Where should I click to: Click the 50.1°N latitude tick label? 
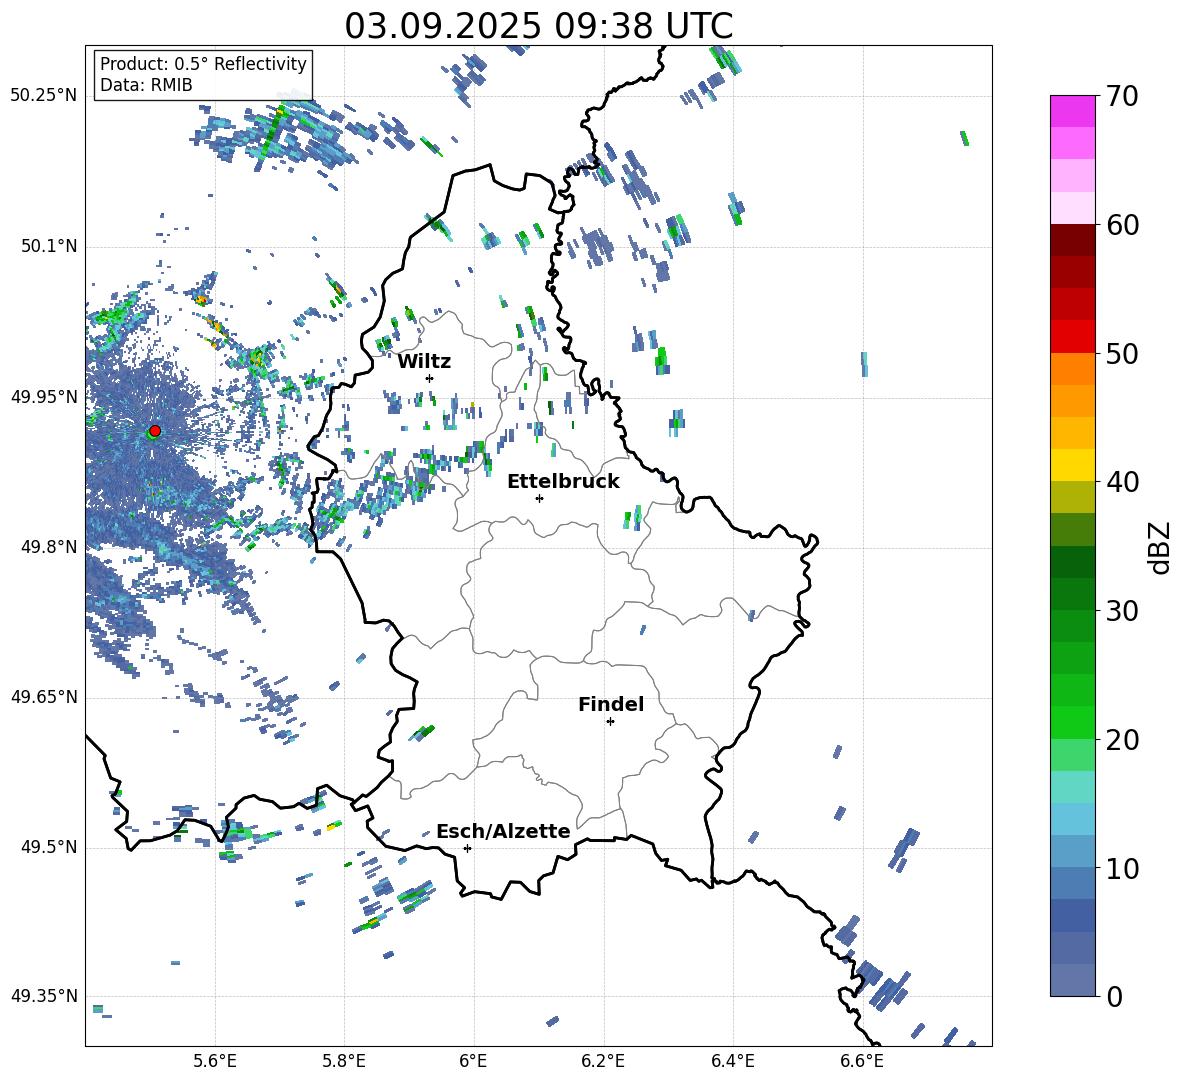coord(49,246)
